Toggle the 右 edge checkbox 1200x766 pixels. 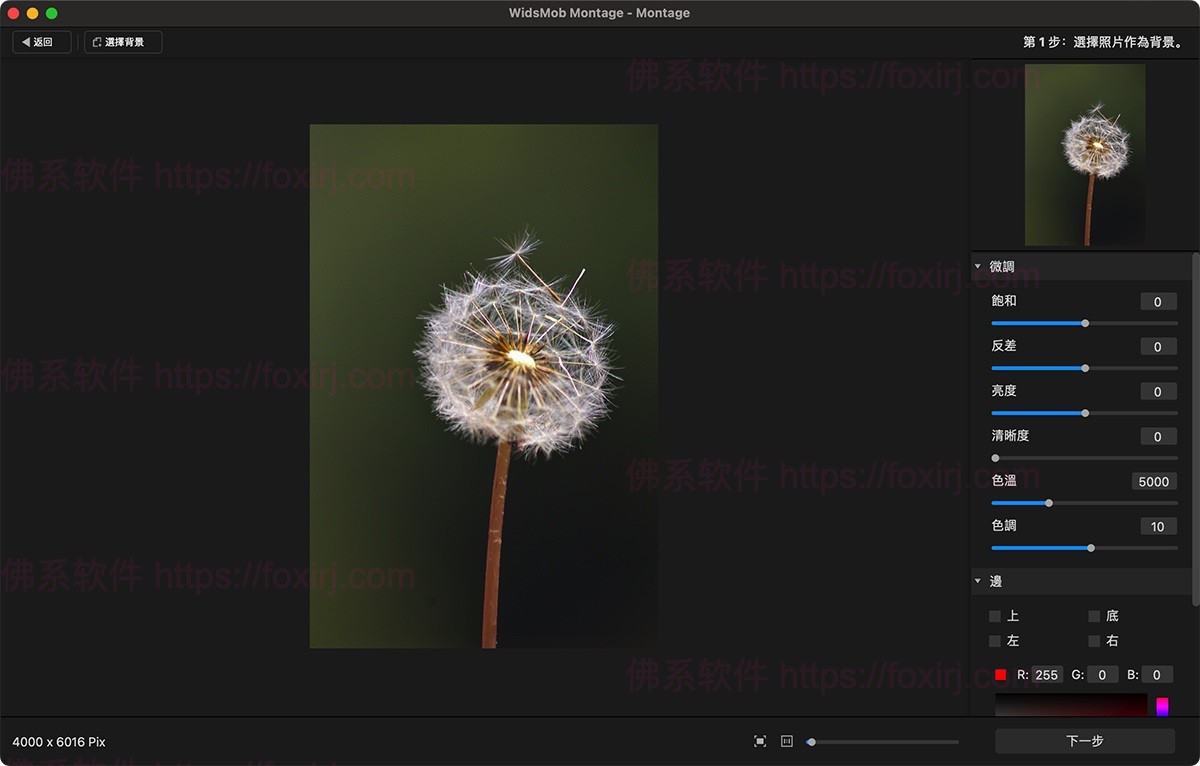tap(1094, 641)
